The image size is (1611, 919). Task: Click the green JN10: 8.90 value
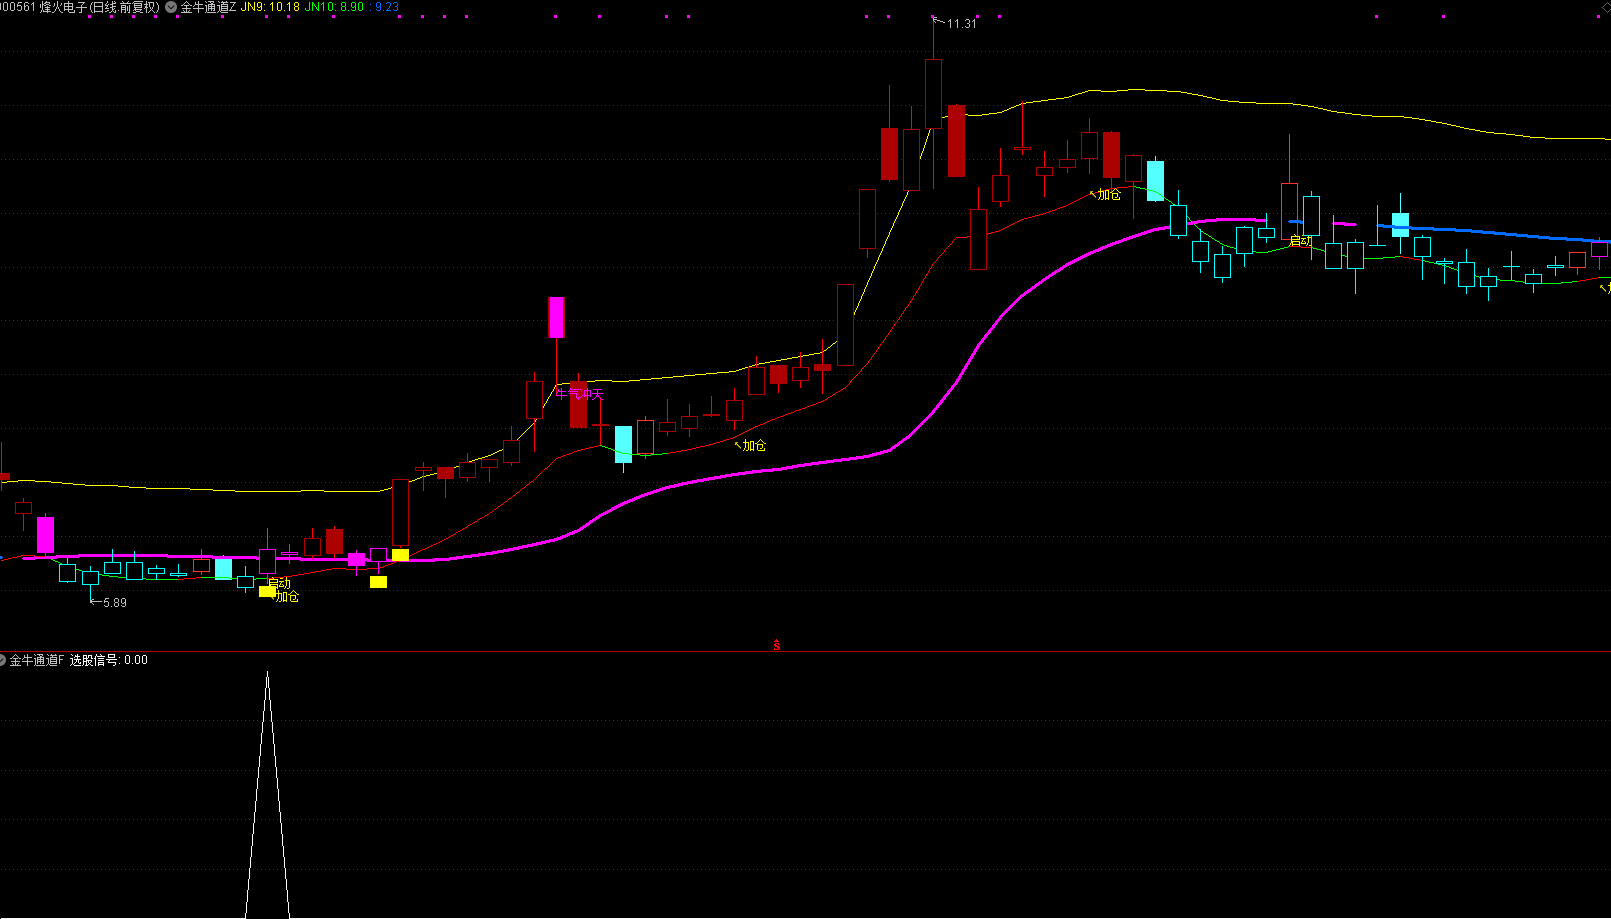[x=334, y=7]
